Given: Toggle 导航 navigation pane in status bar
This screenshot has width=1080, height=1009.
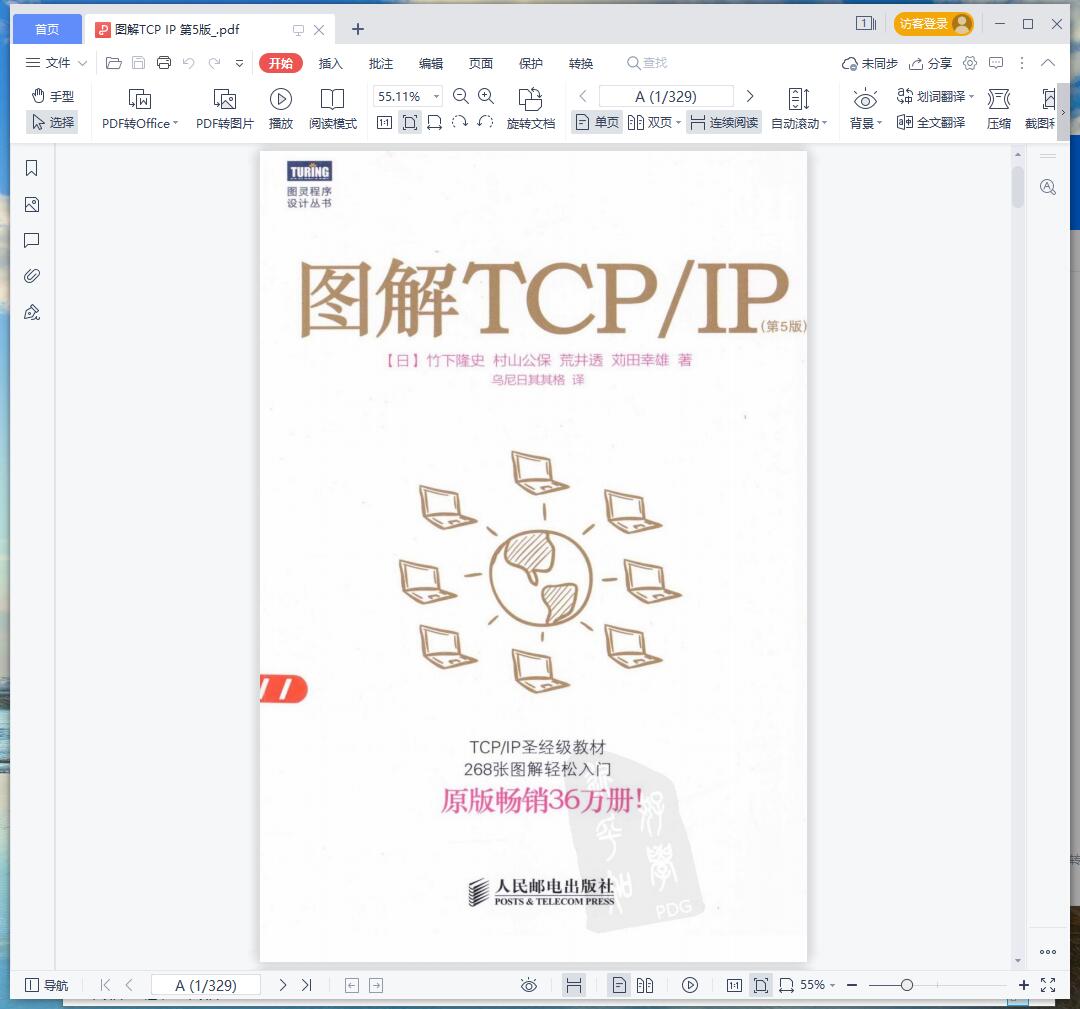Looking at the screenshot, I should tap(47, 985).
